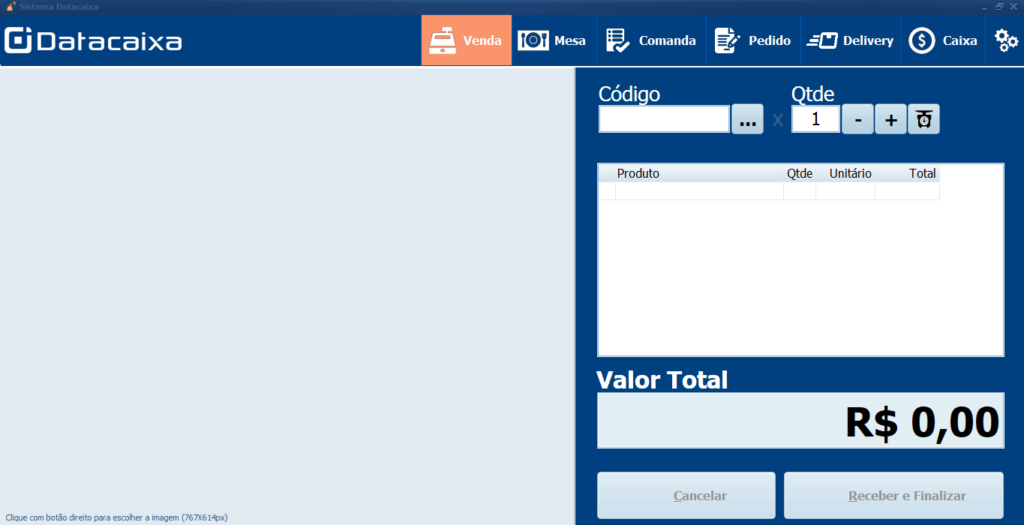The height and width of the screenshot is (525, 1024).
Task: Click Receber e Finalizar button
Action: [894, 496]
